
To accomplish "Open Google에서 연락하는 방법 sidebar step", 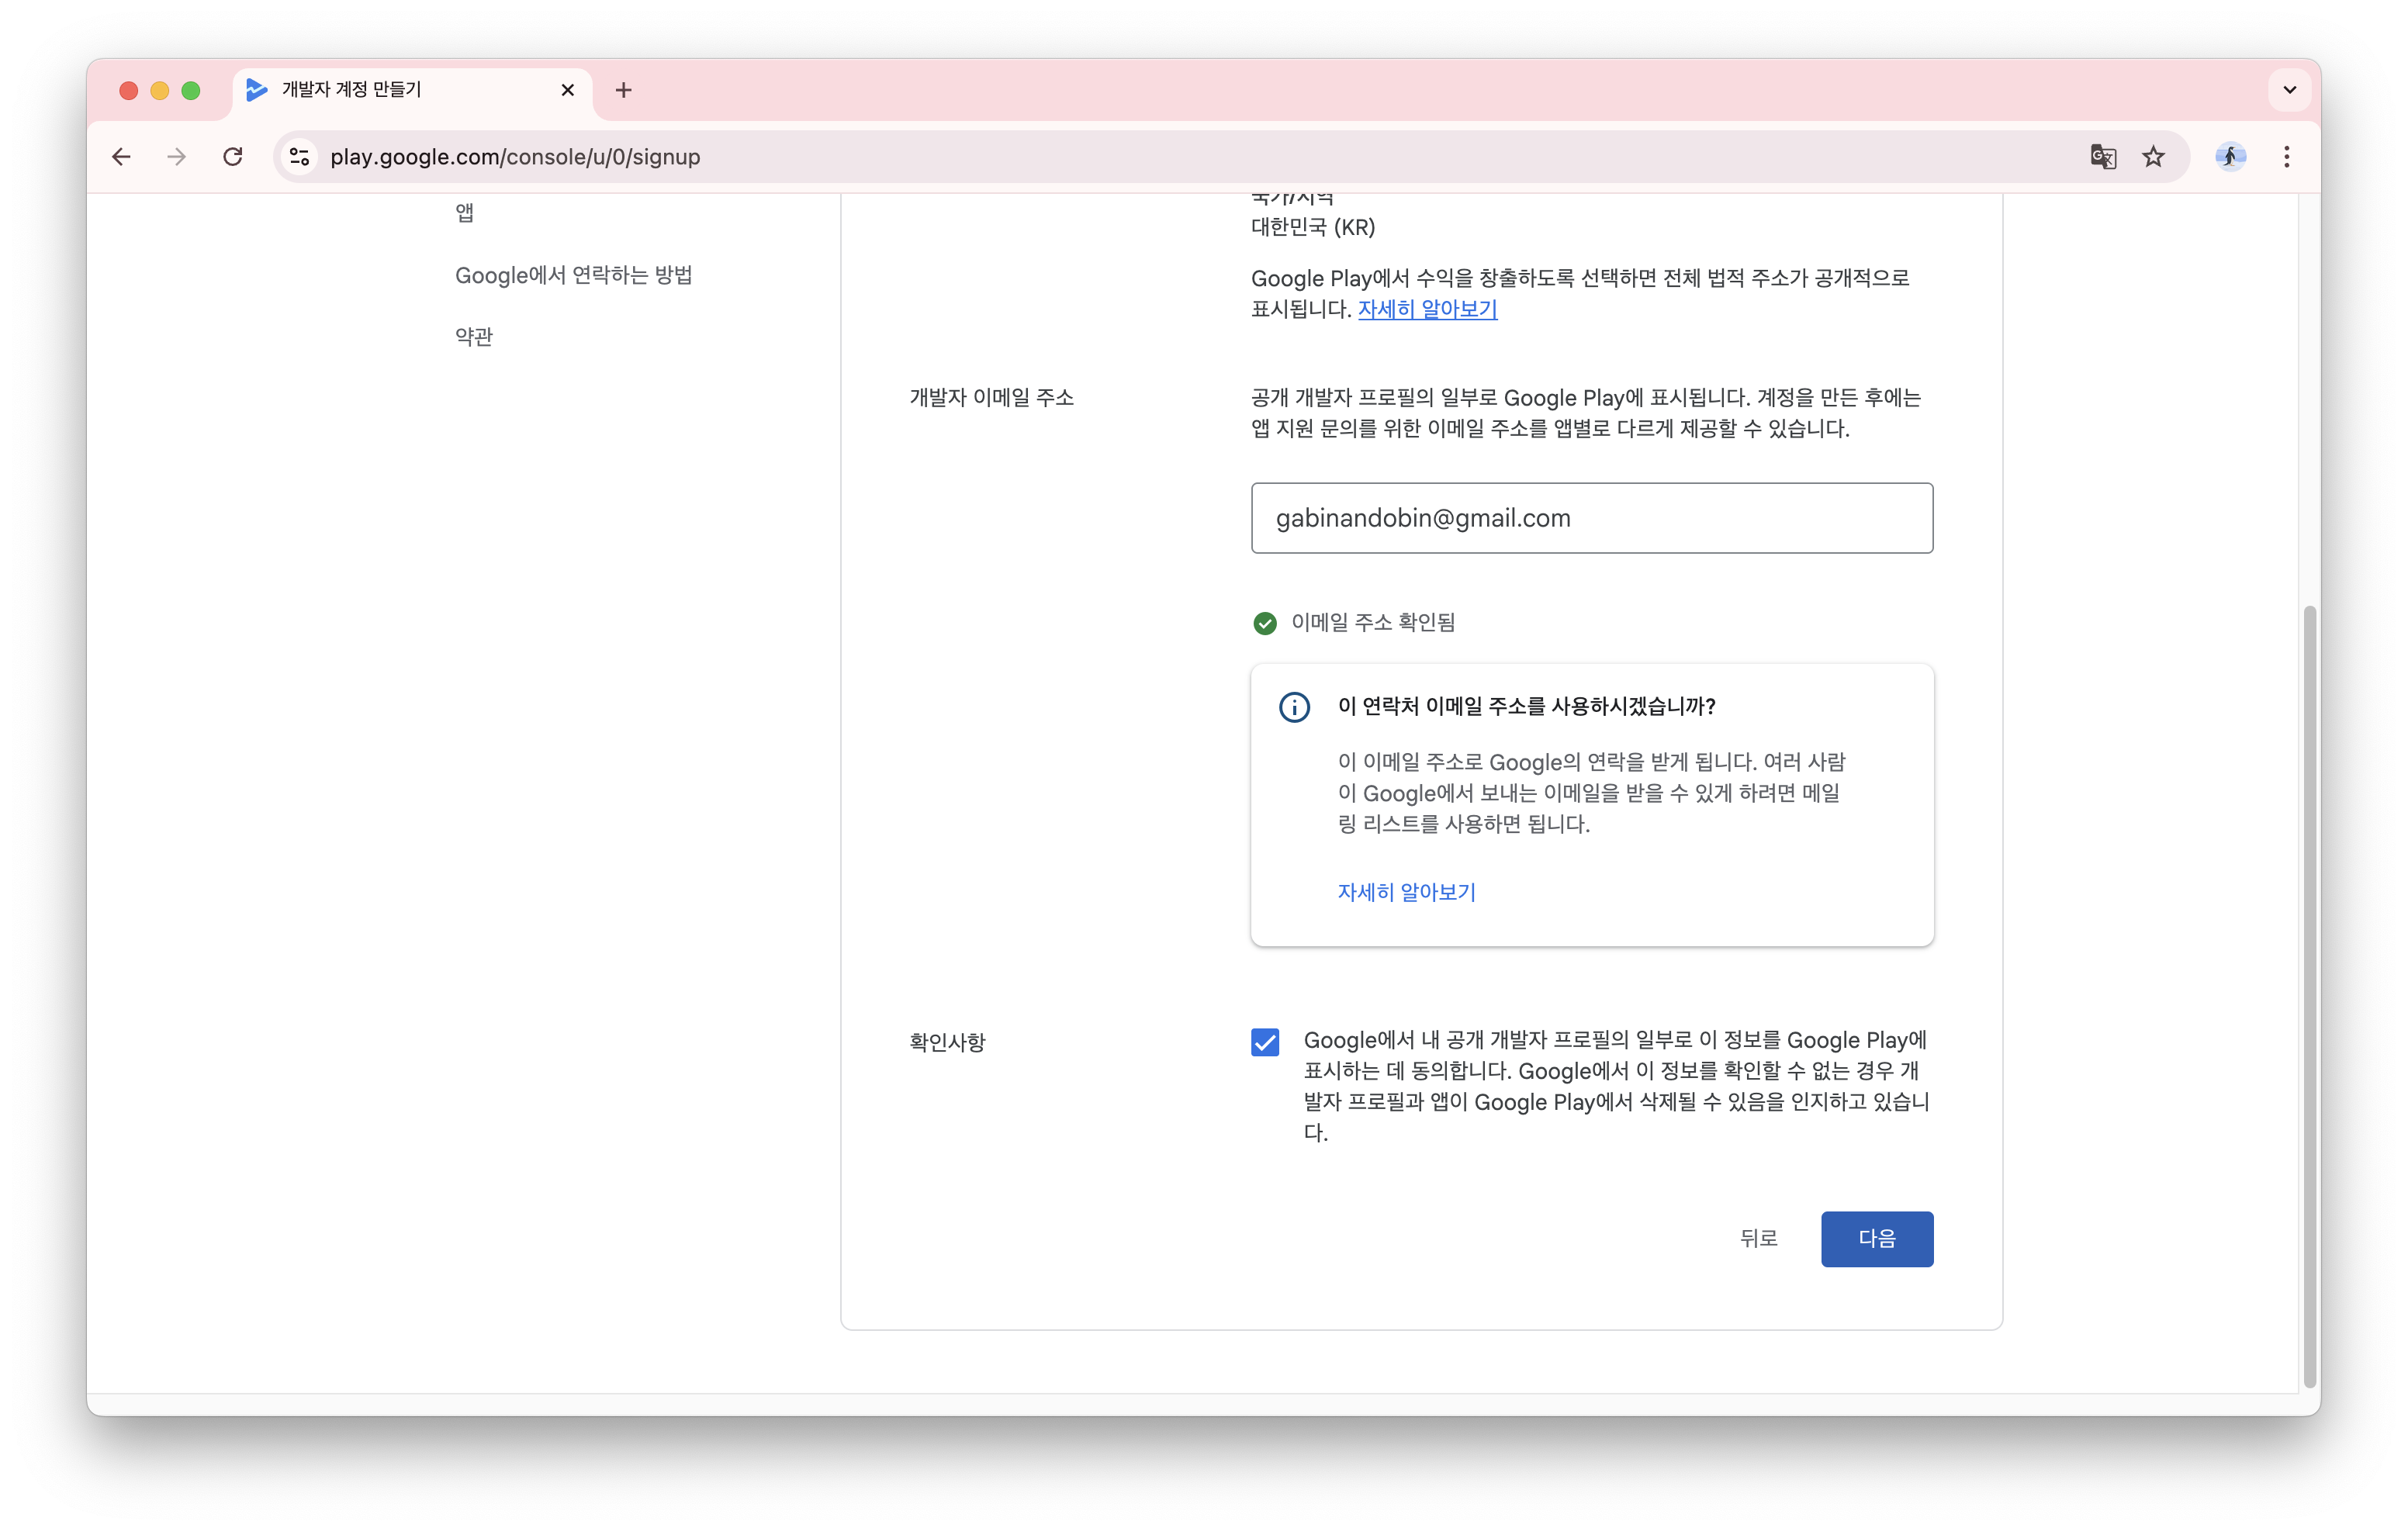I will coord(573,275).
